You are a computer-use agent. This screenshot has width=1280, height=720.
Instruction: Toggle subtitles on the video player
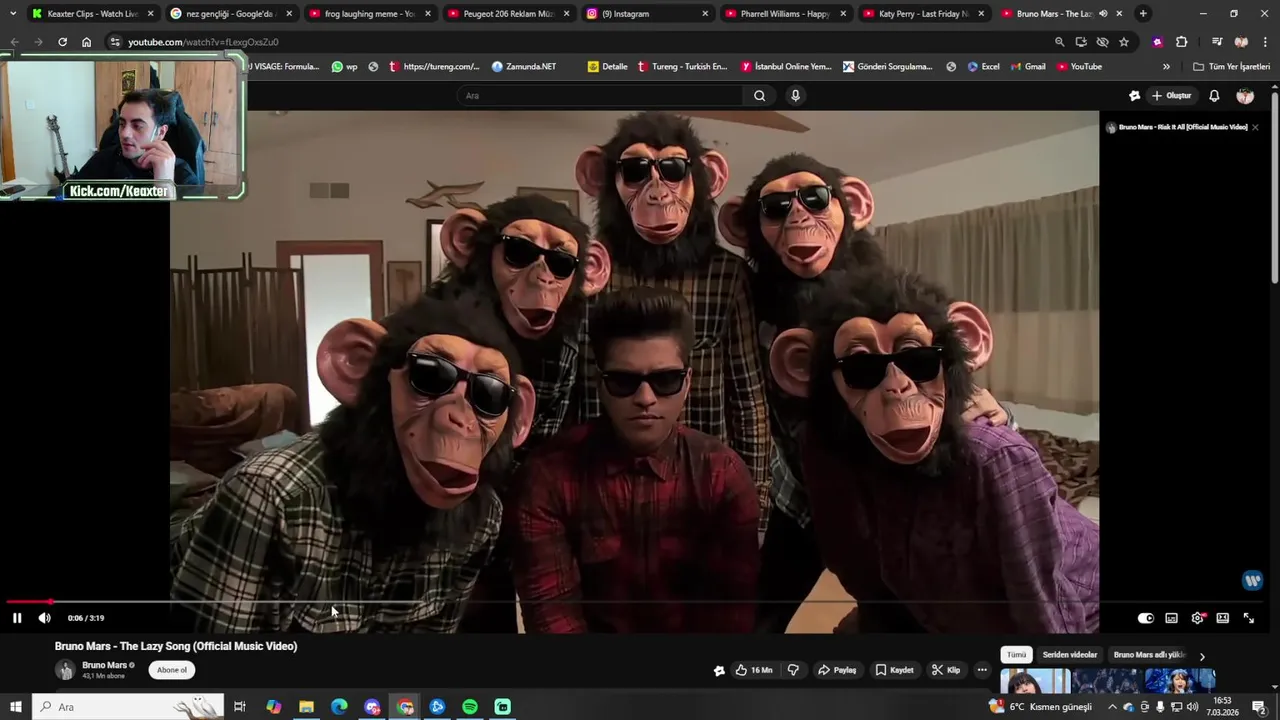pos(1171,618)
